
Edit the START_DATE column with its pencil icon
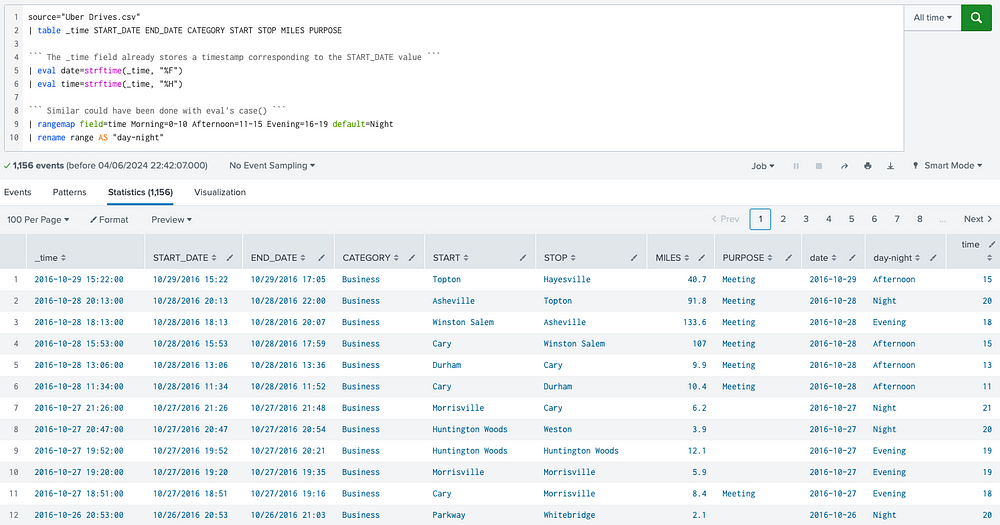coord(230,258)
